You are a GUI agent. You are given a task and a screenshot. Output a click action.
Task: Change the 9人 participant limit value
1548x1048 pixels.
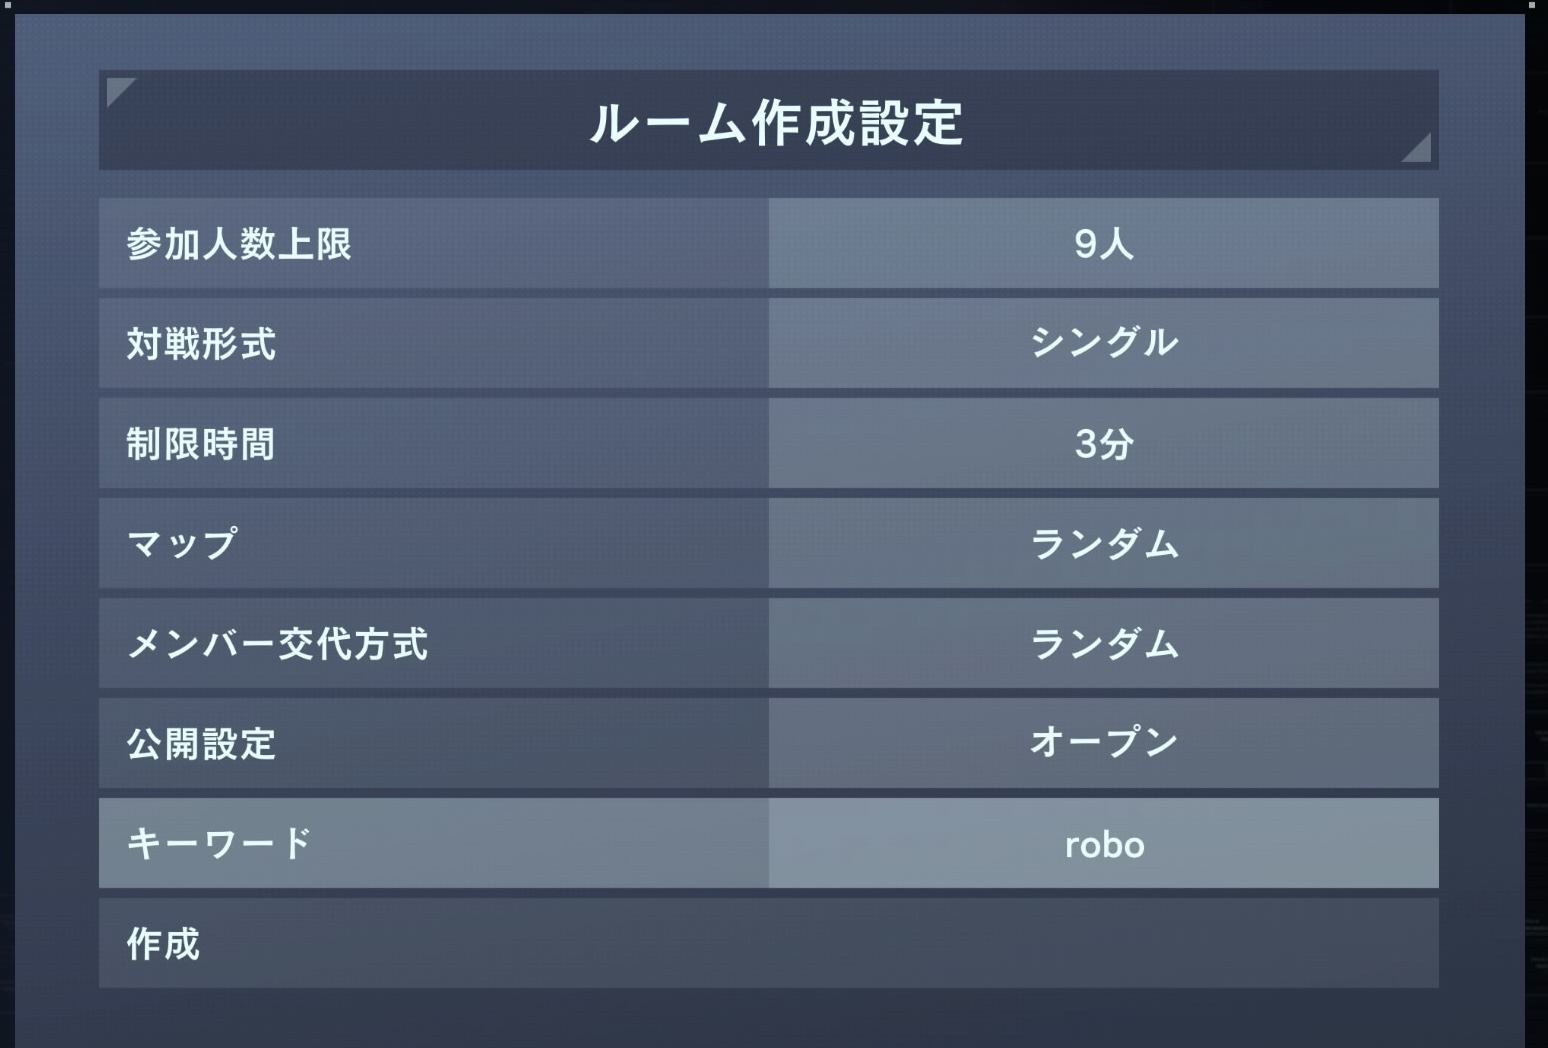[1103, 244]
